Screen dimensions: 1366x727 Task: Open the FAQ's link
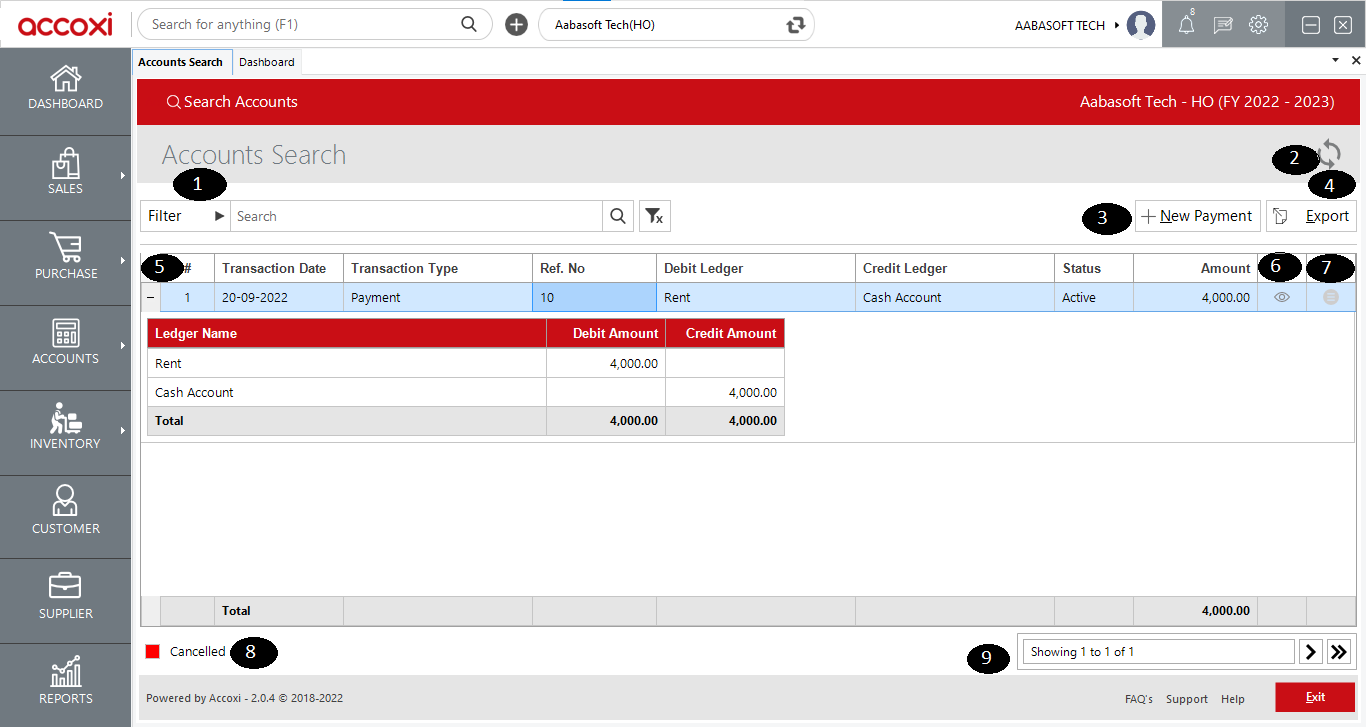click(x=1139, y=699)
